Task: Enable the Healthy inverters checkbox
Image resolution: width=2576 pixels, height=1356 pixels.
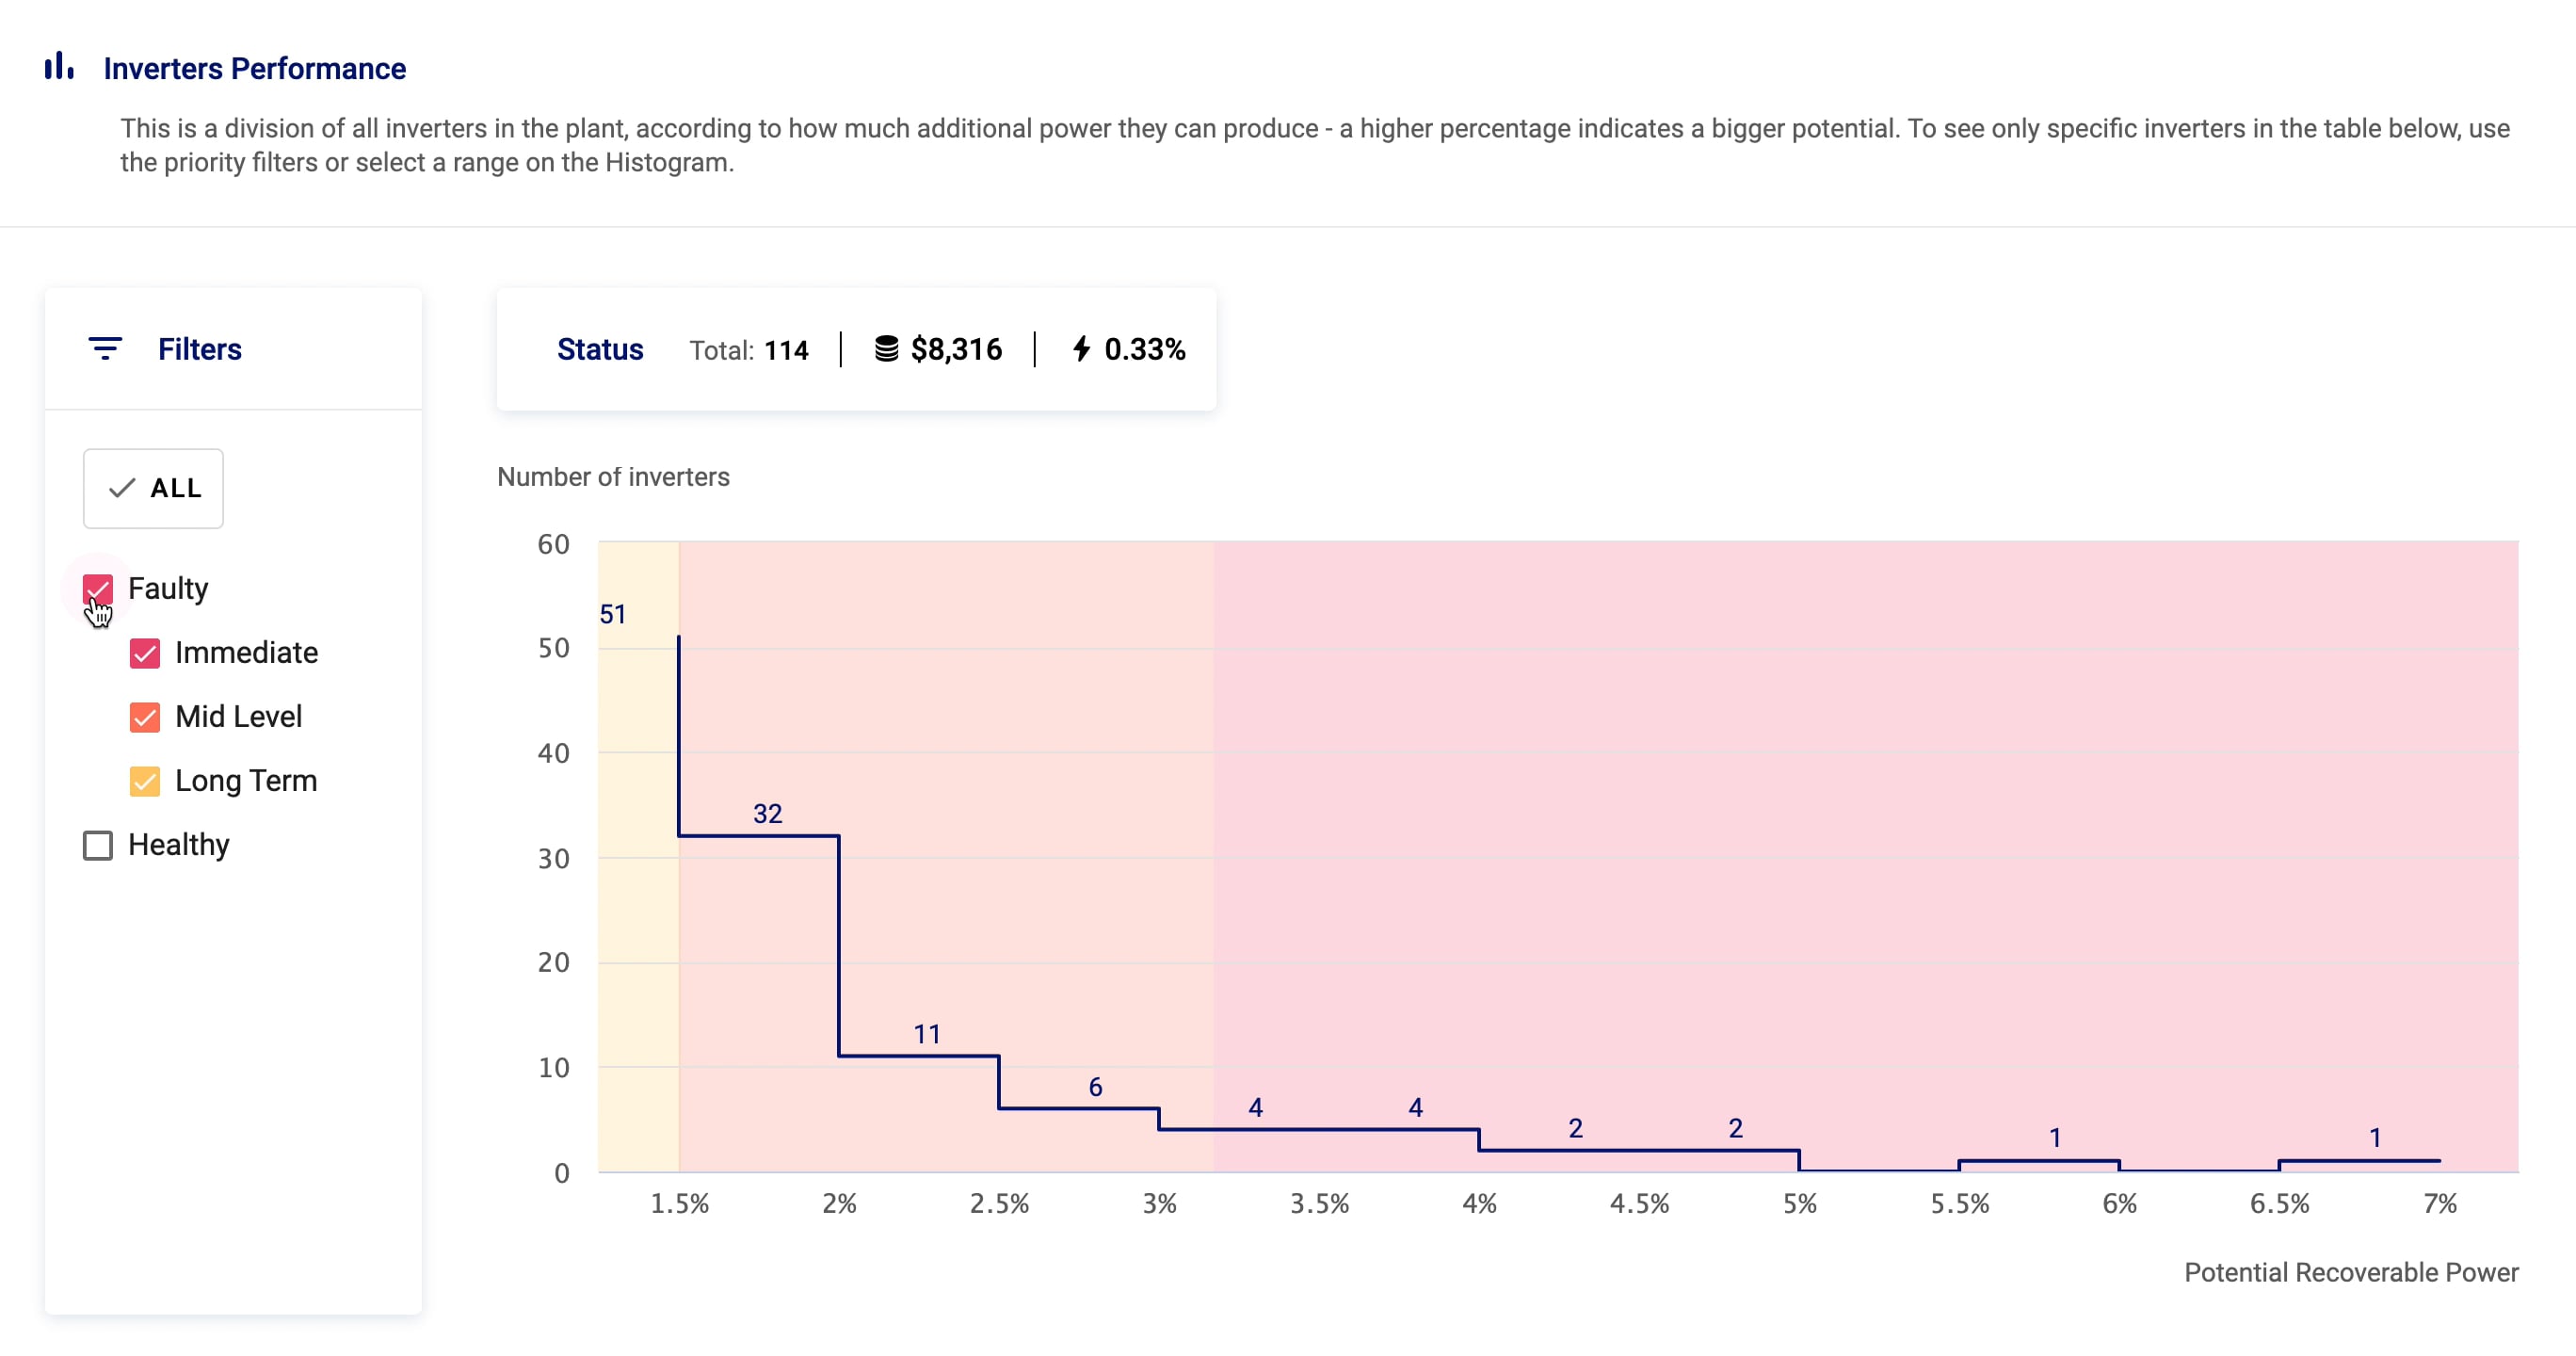Action: pos(97,845)
